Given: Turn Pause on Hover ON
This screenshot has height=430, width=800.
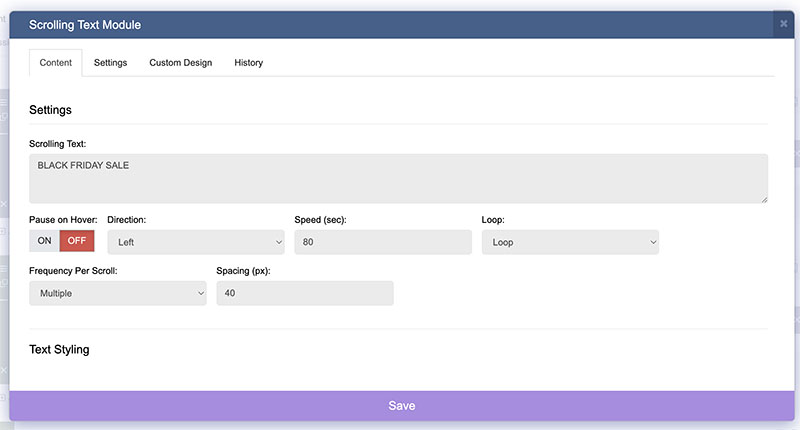Looking at the screenshot, I should coord(45,241).
